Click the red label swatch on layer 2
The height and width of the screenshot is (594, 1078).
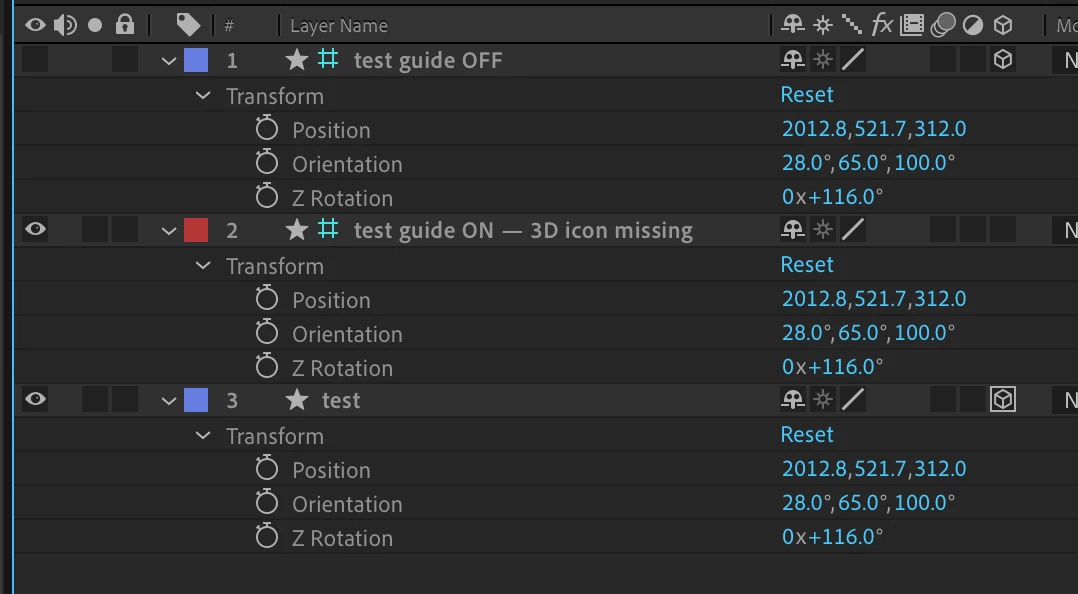coord(196,230)
